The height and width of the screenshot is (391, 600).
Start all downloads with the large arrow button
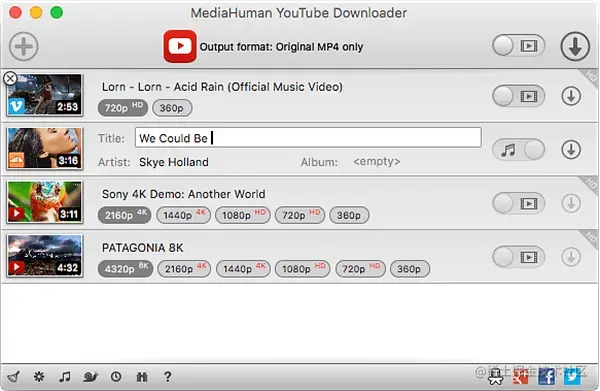point(575,47)
